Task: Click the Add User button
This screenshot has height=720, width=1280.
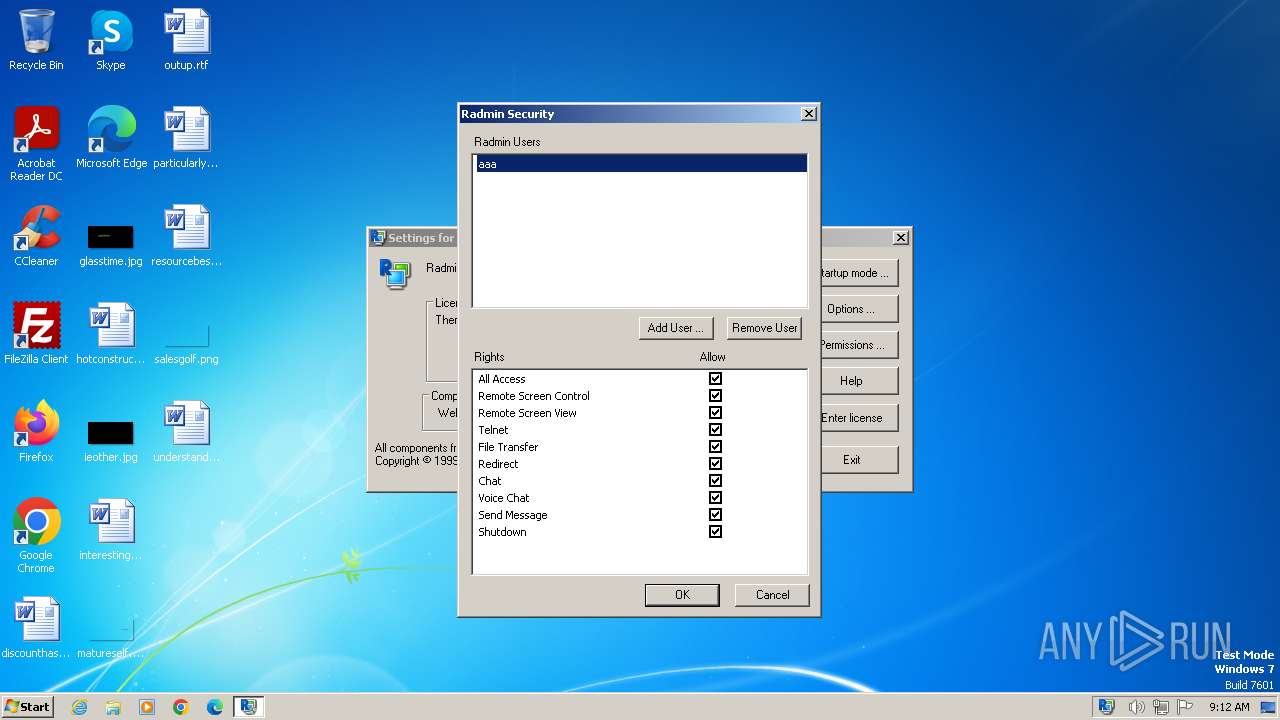Action: (675, 328)
